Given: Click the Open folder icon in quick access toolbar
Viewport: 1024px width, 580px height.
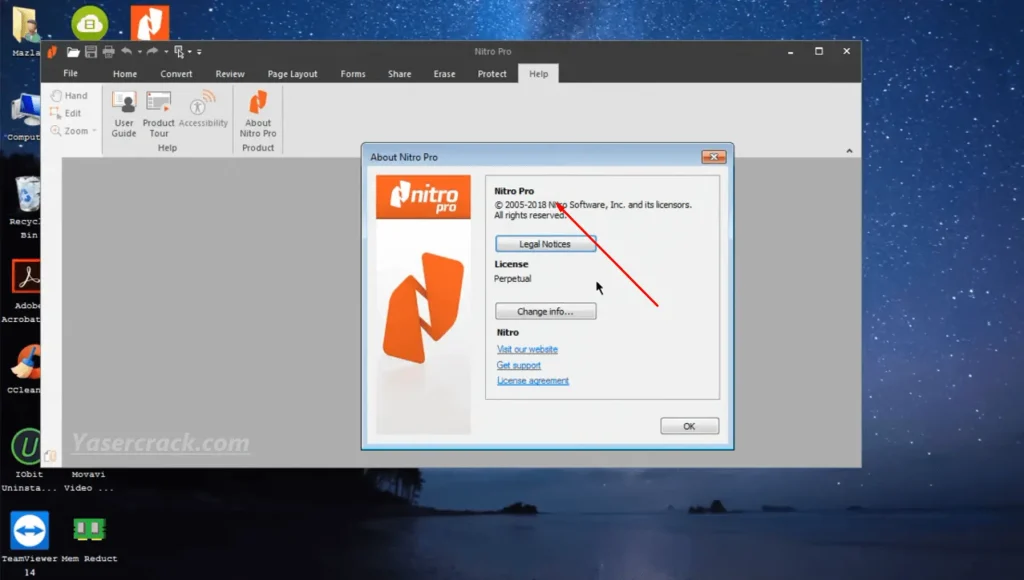Looking at the screenshot, I should coord(73,52).
